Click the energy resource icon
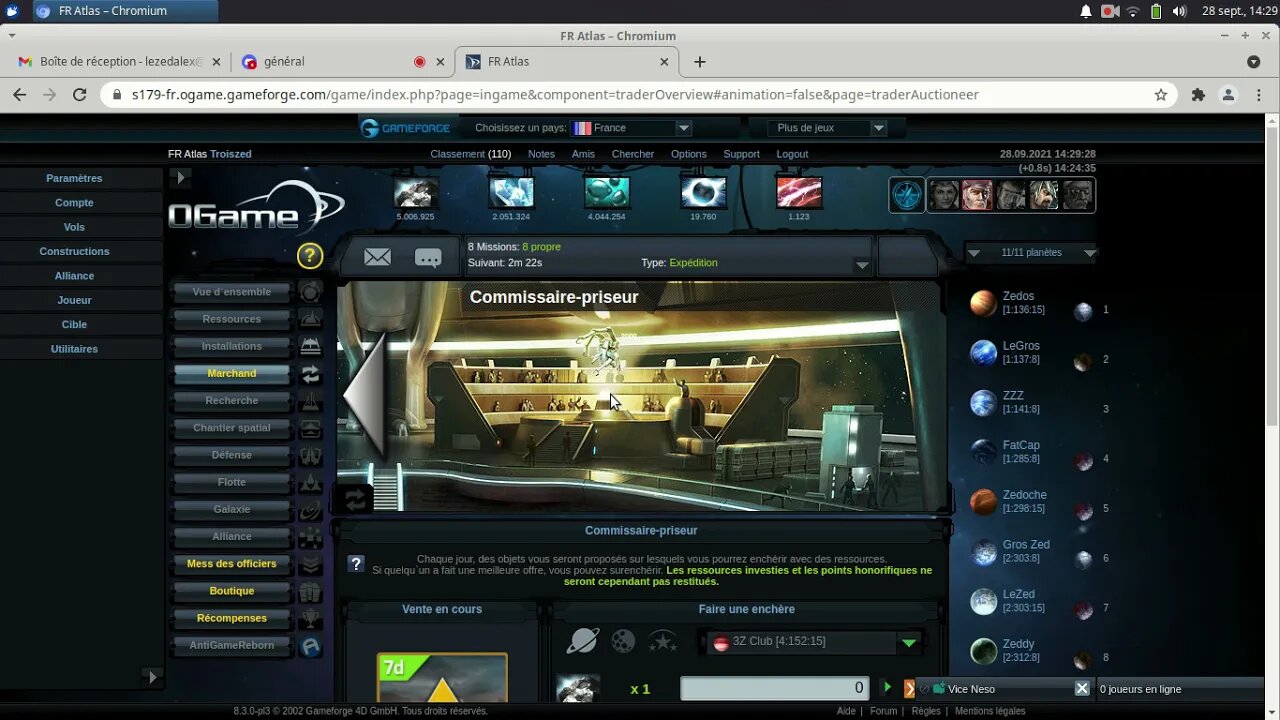This screenshot has width=1280, height=720. (x=703, y=192)
